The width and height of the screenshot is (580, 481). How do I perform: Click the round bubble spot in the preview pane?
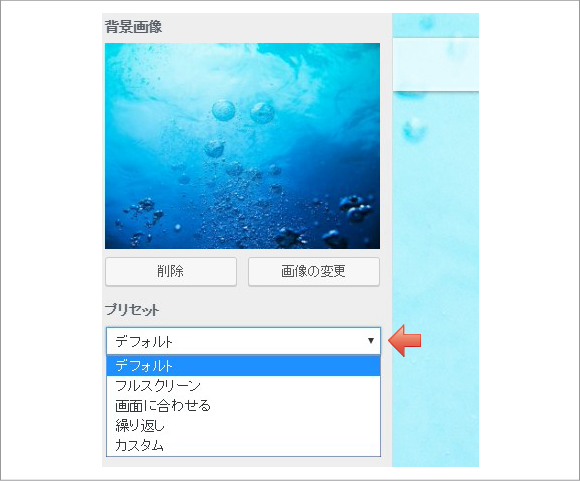pyautogui.click(x=414, y=128)
